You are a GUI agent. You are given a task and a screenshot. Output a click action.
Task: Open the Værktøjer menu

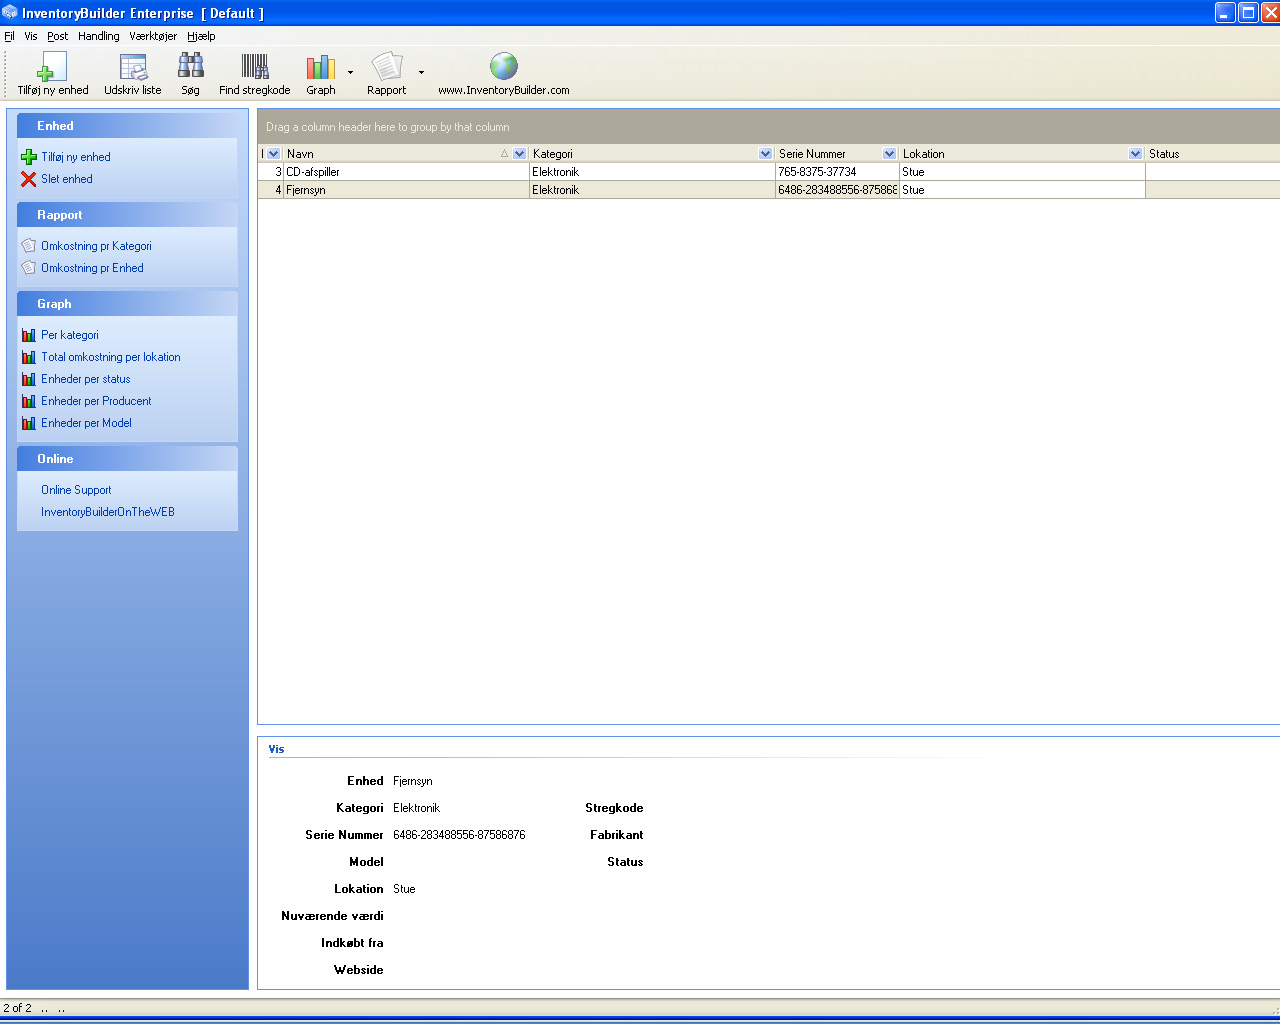[x=153, y=36]
